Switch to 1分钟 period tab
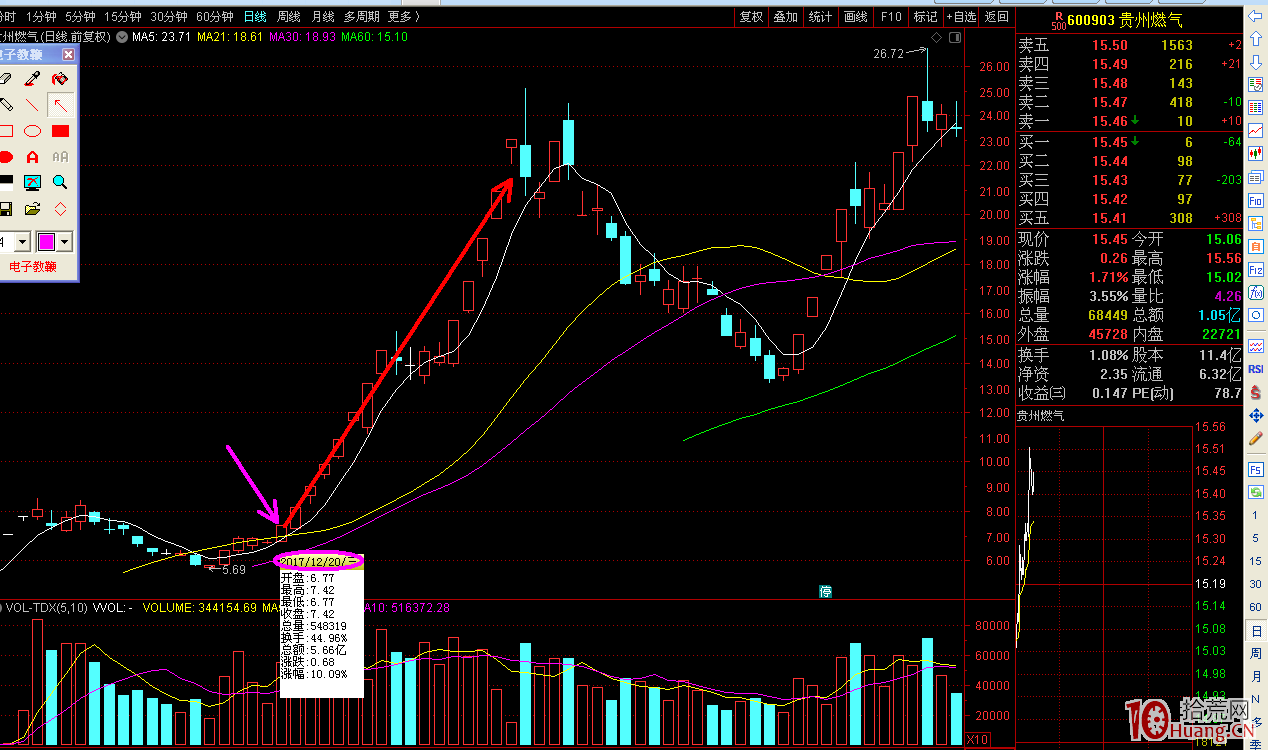This screenshot has height=750, width=1268. point(41,17)
